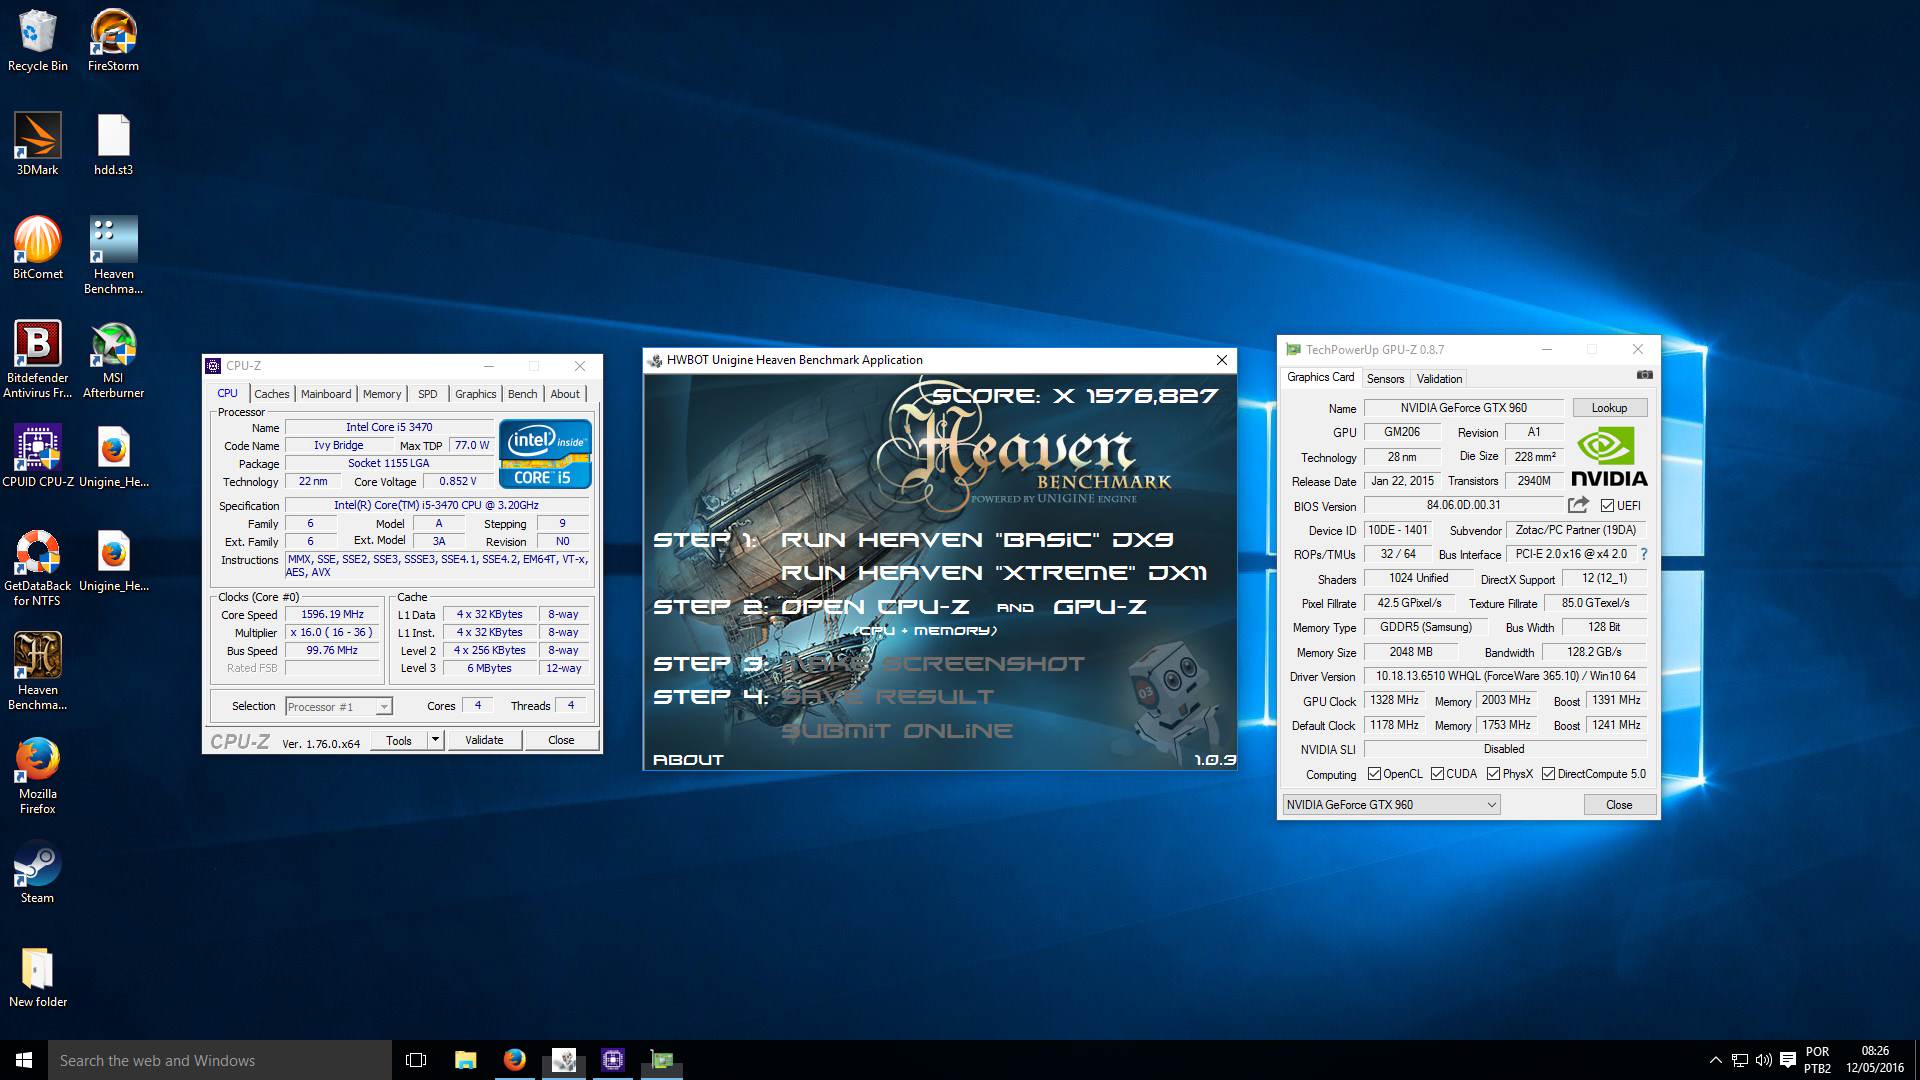Open the BitComet desktop shortcut

(x=38, y=249)
